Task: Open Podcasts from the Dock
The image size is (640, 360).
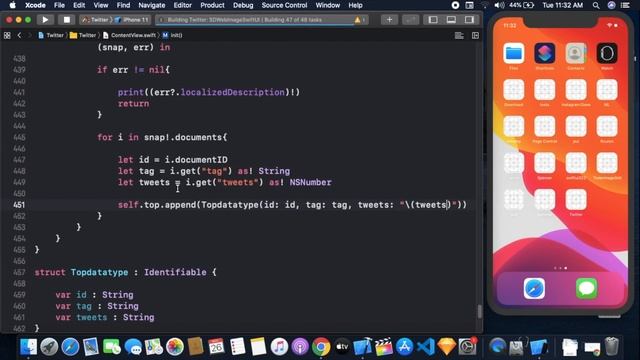Action: [300, 347]
